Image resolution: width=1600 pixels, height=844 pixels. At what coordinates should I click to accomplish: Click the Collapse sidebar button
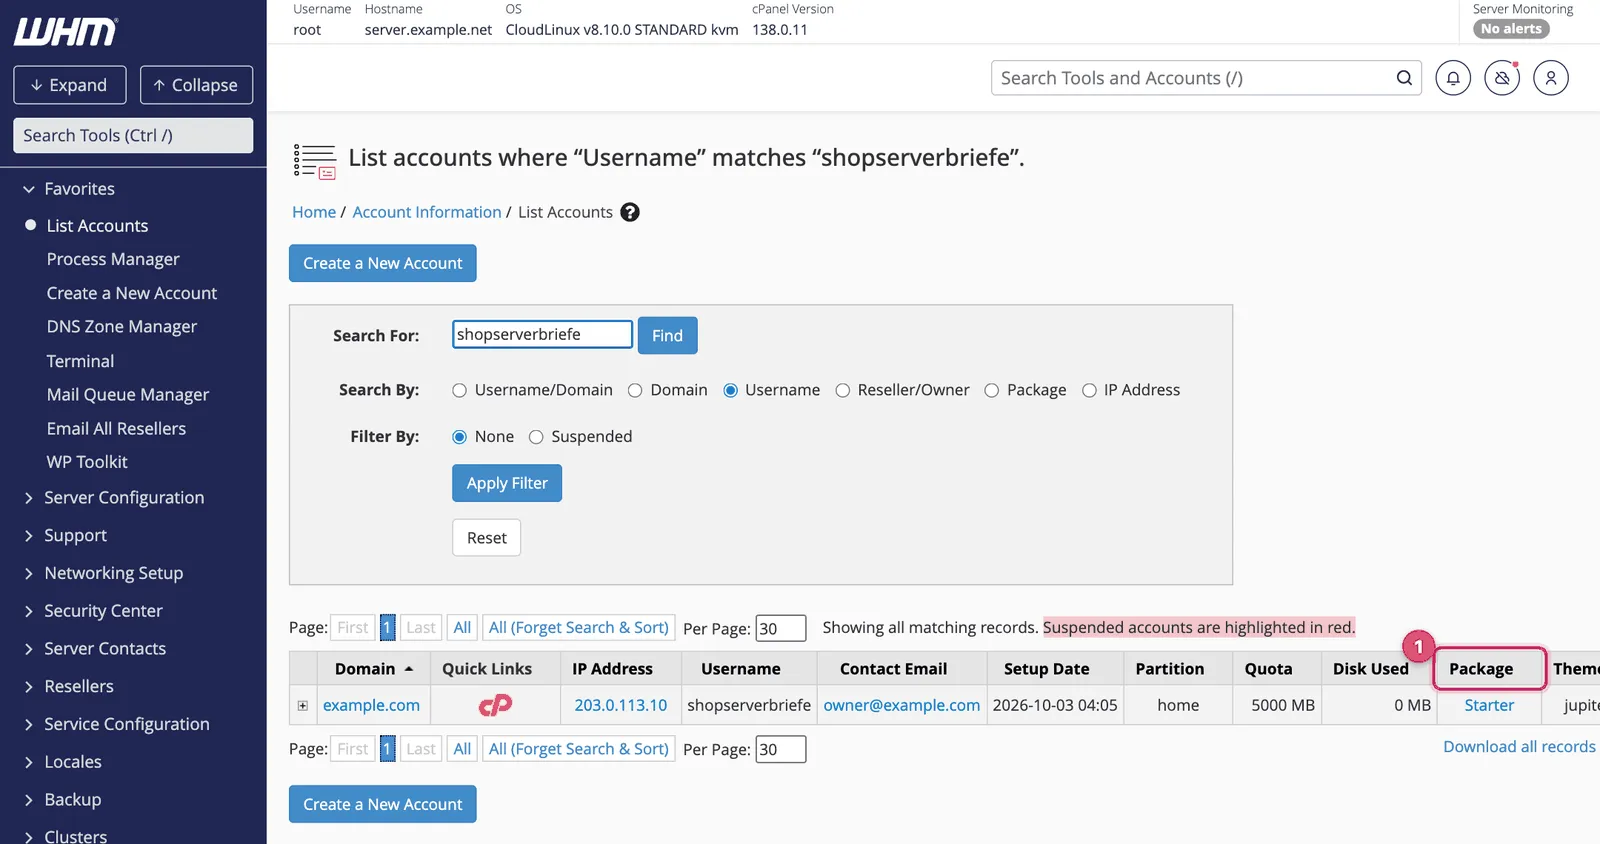[x=196, y=85]
